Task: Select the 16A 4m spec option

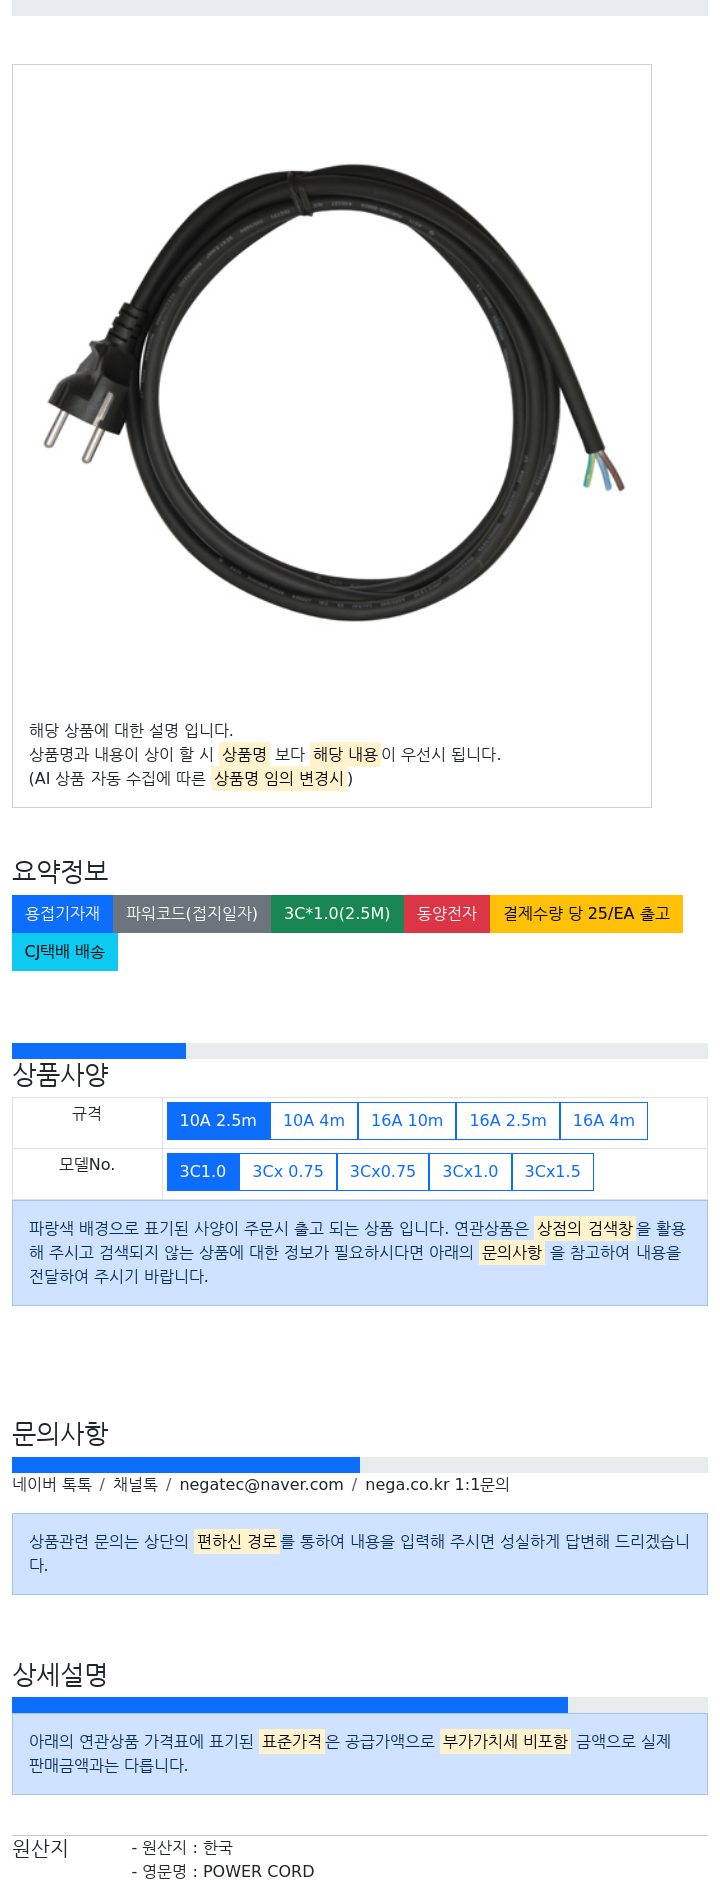Action: click(x=604, y=1121)
